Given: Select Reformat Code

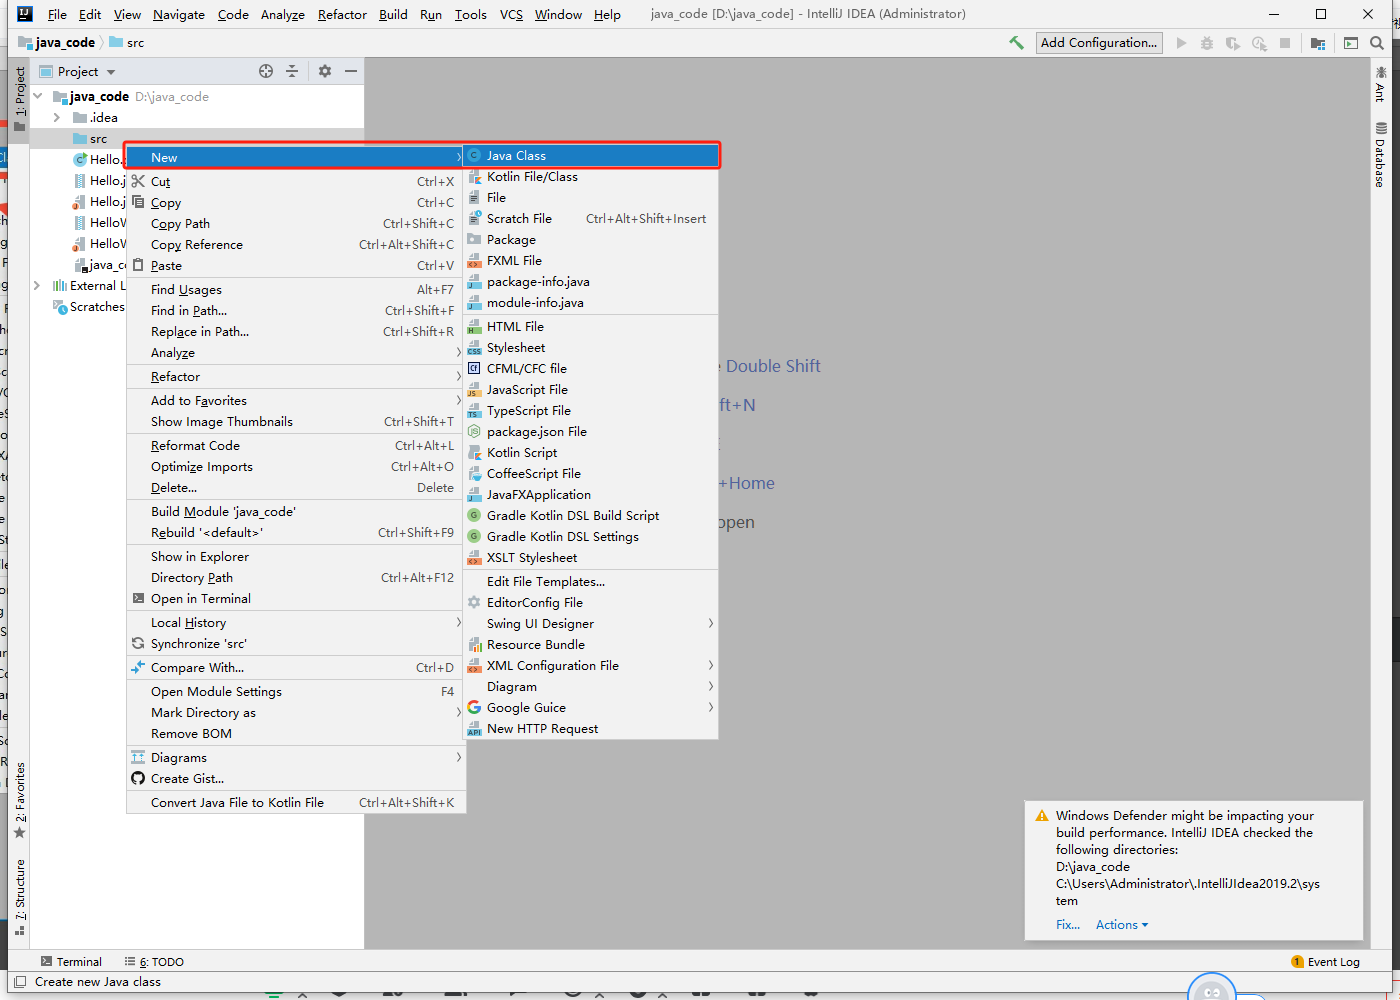Looking at the screenshot, I should (x=296, y=446).
